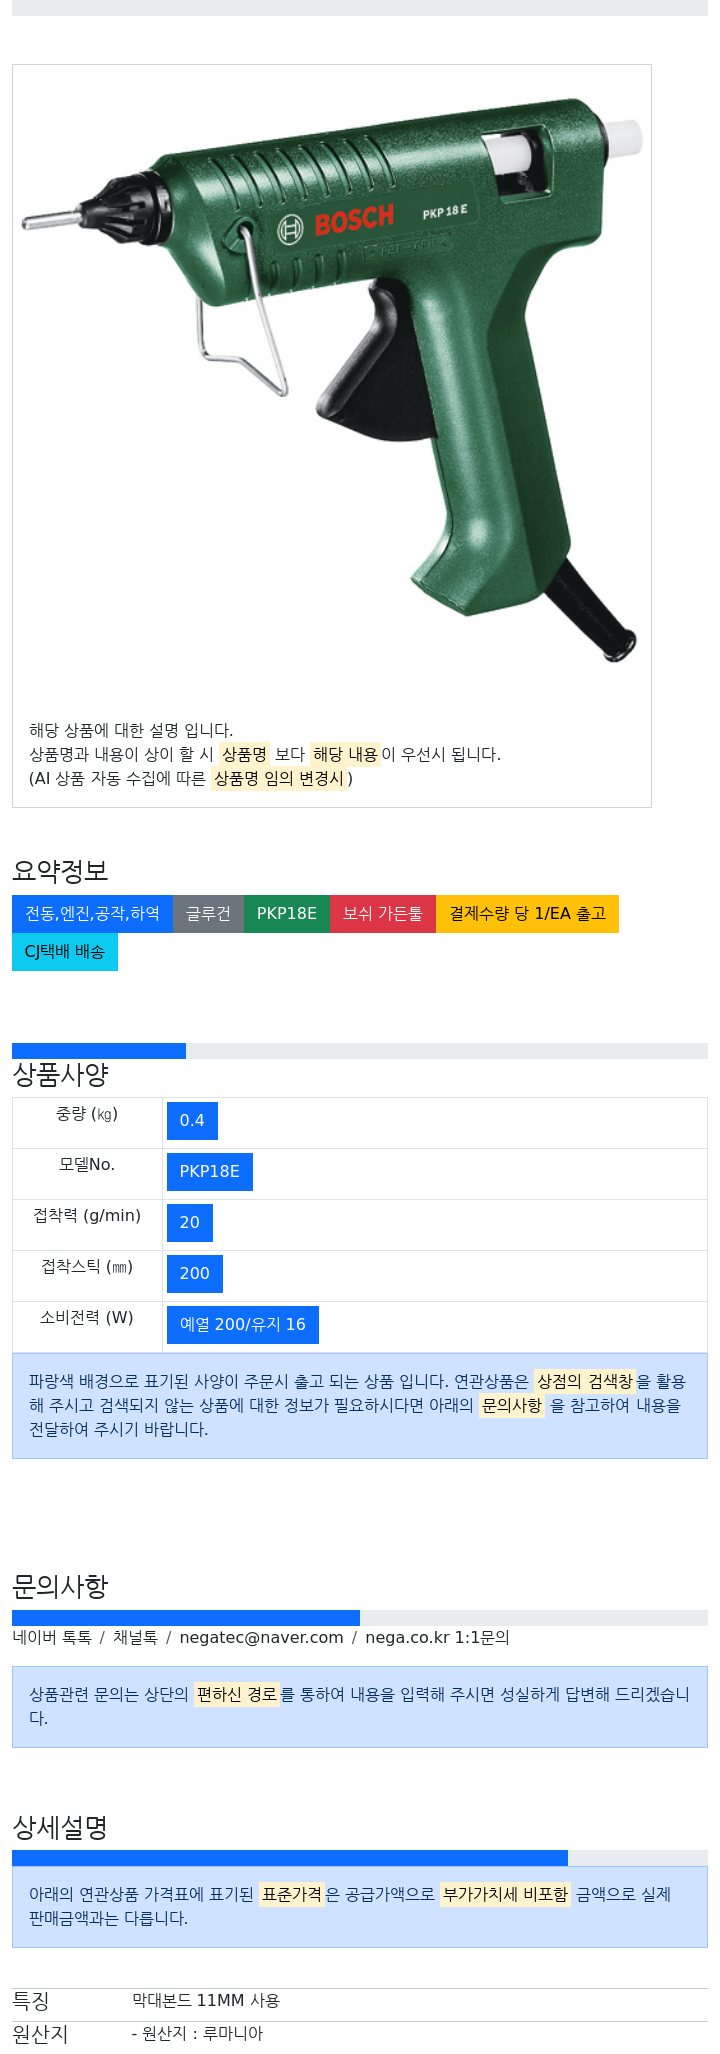Screen dimensions: 720x2054
Task: Select the 예열 200/유지 16 power value
Action: [243, 1325]
